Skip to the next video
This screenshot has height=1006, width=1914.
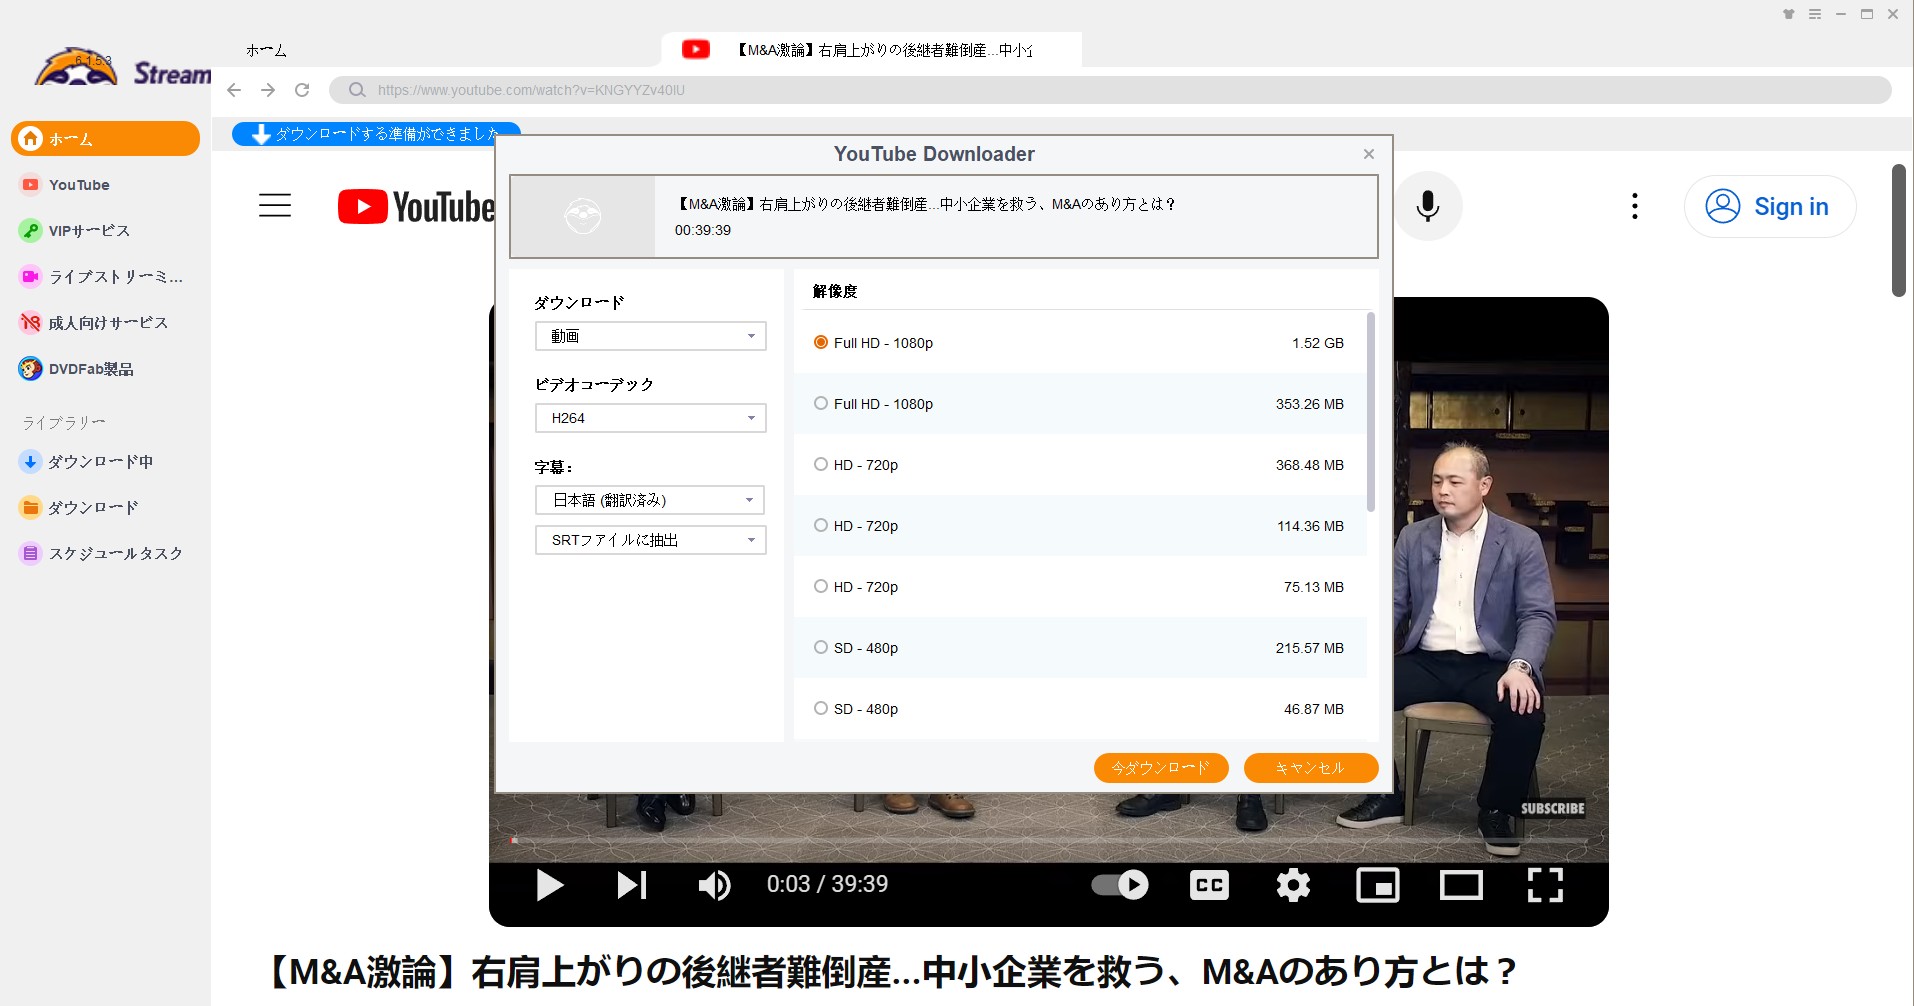coord(632,885)
